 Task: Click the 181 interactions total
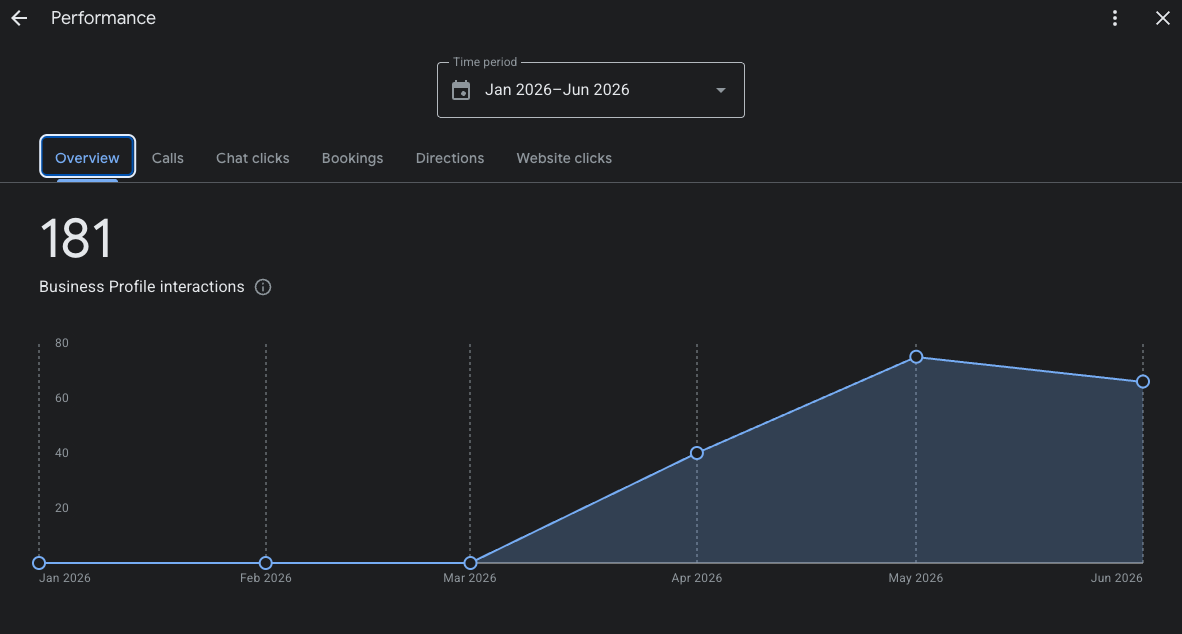[x=76, y=239]
